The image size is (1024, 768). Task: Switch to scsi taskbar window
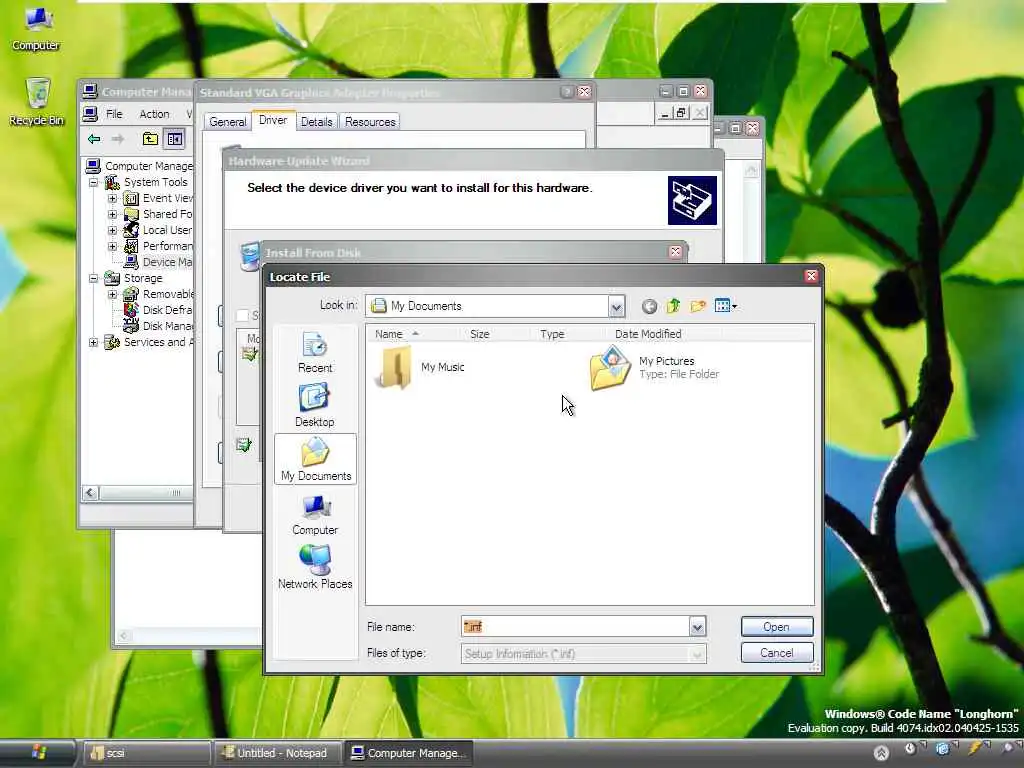[146, 753]
